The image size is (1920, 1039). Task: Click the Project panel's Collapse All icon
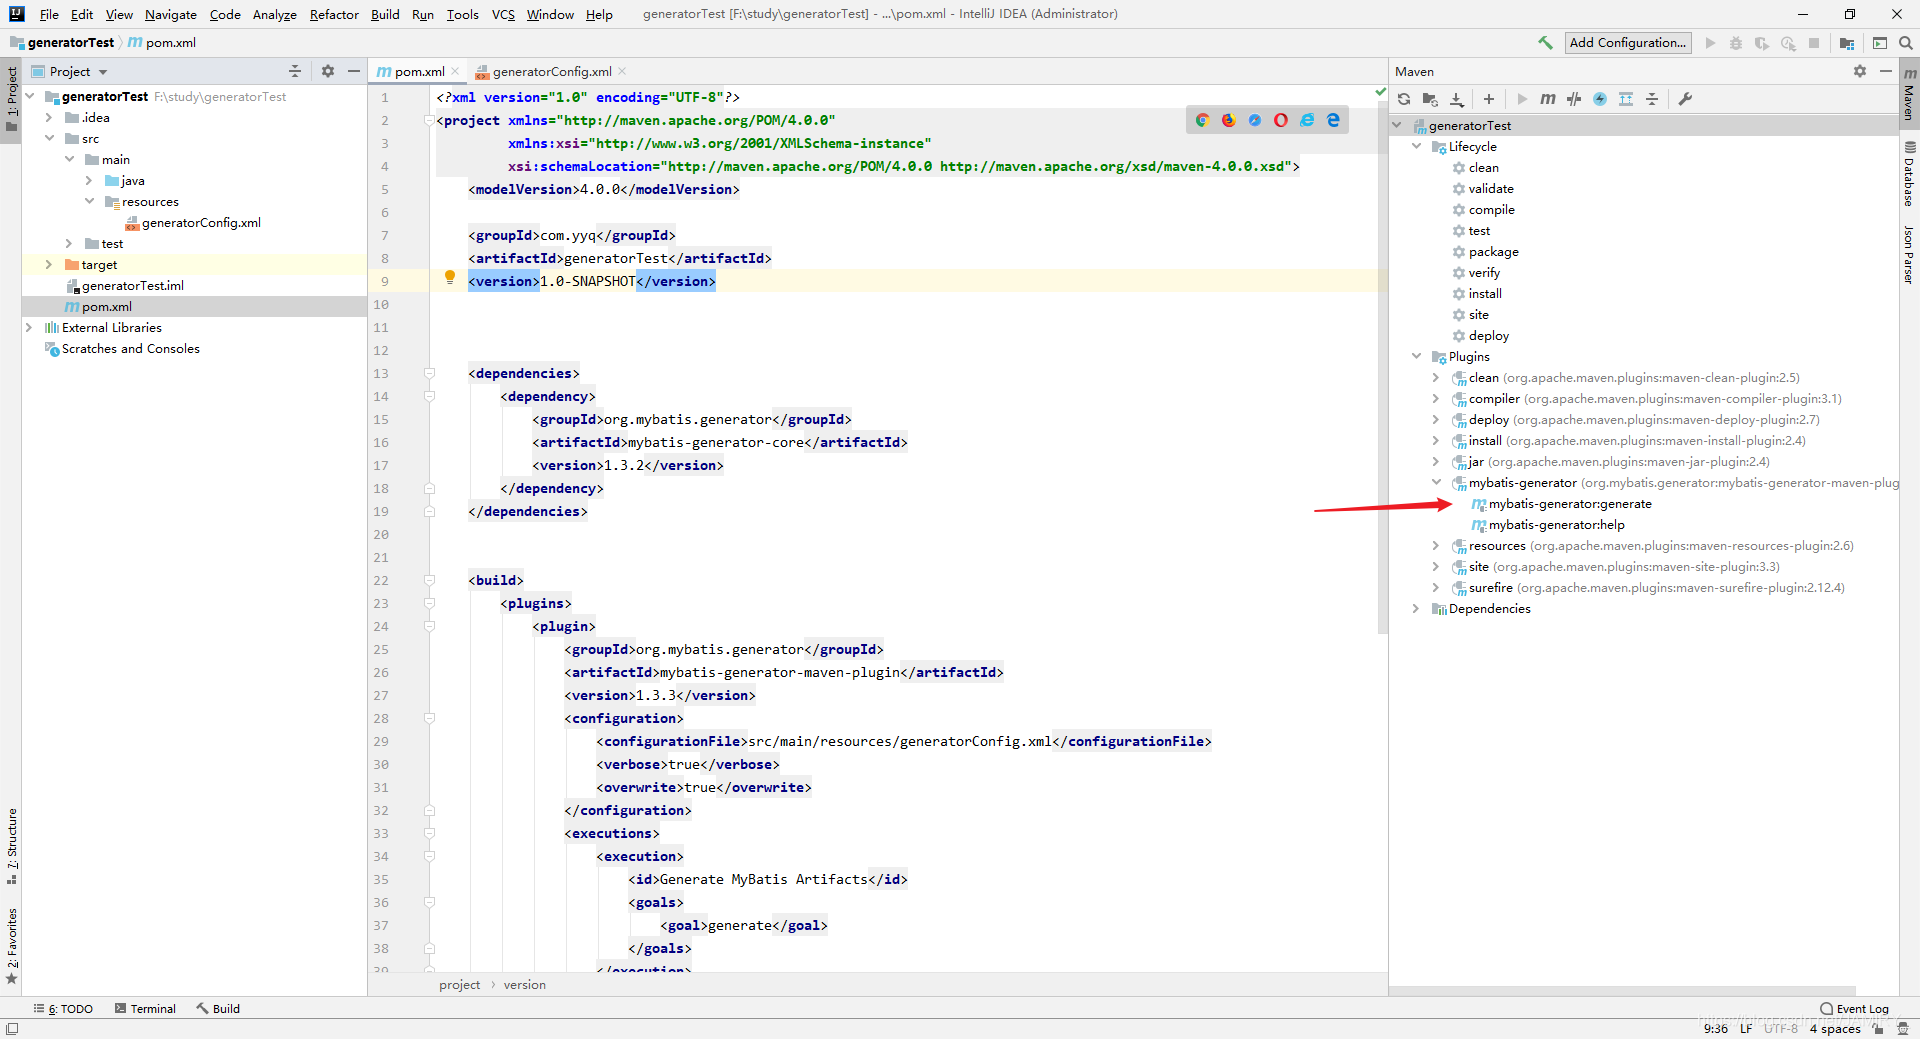click(295, 71)
